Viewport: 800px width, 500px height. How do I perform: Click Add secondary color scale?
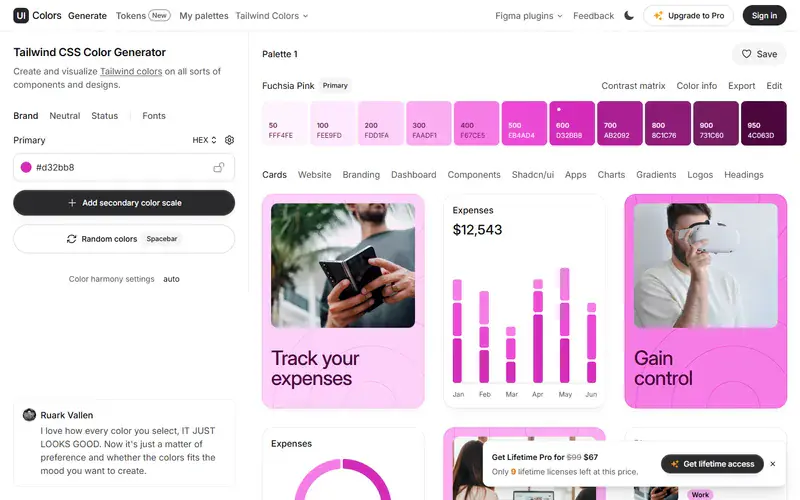pyautogui.click(x=124, y=203)
